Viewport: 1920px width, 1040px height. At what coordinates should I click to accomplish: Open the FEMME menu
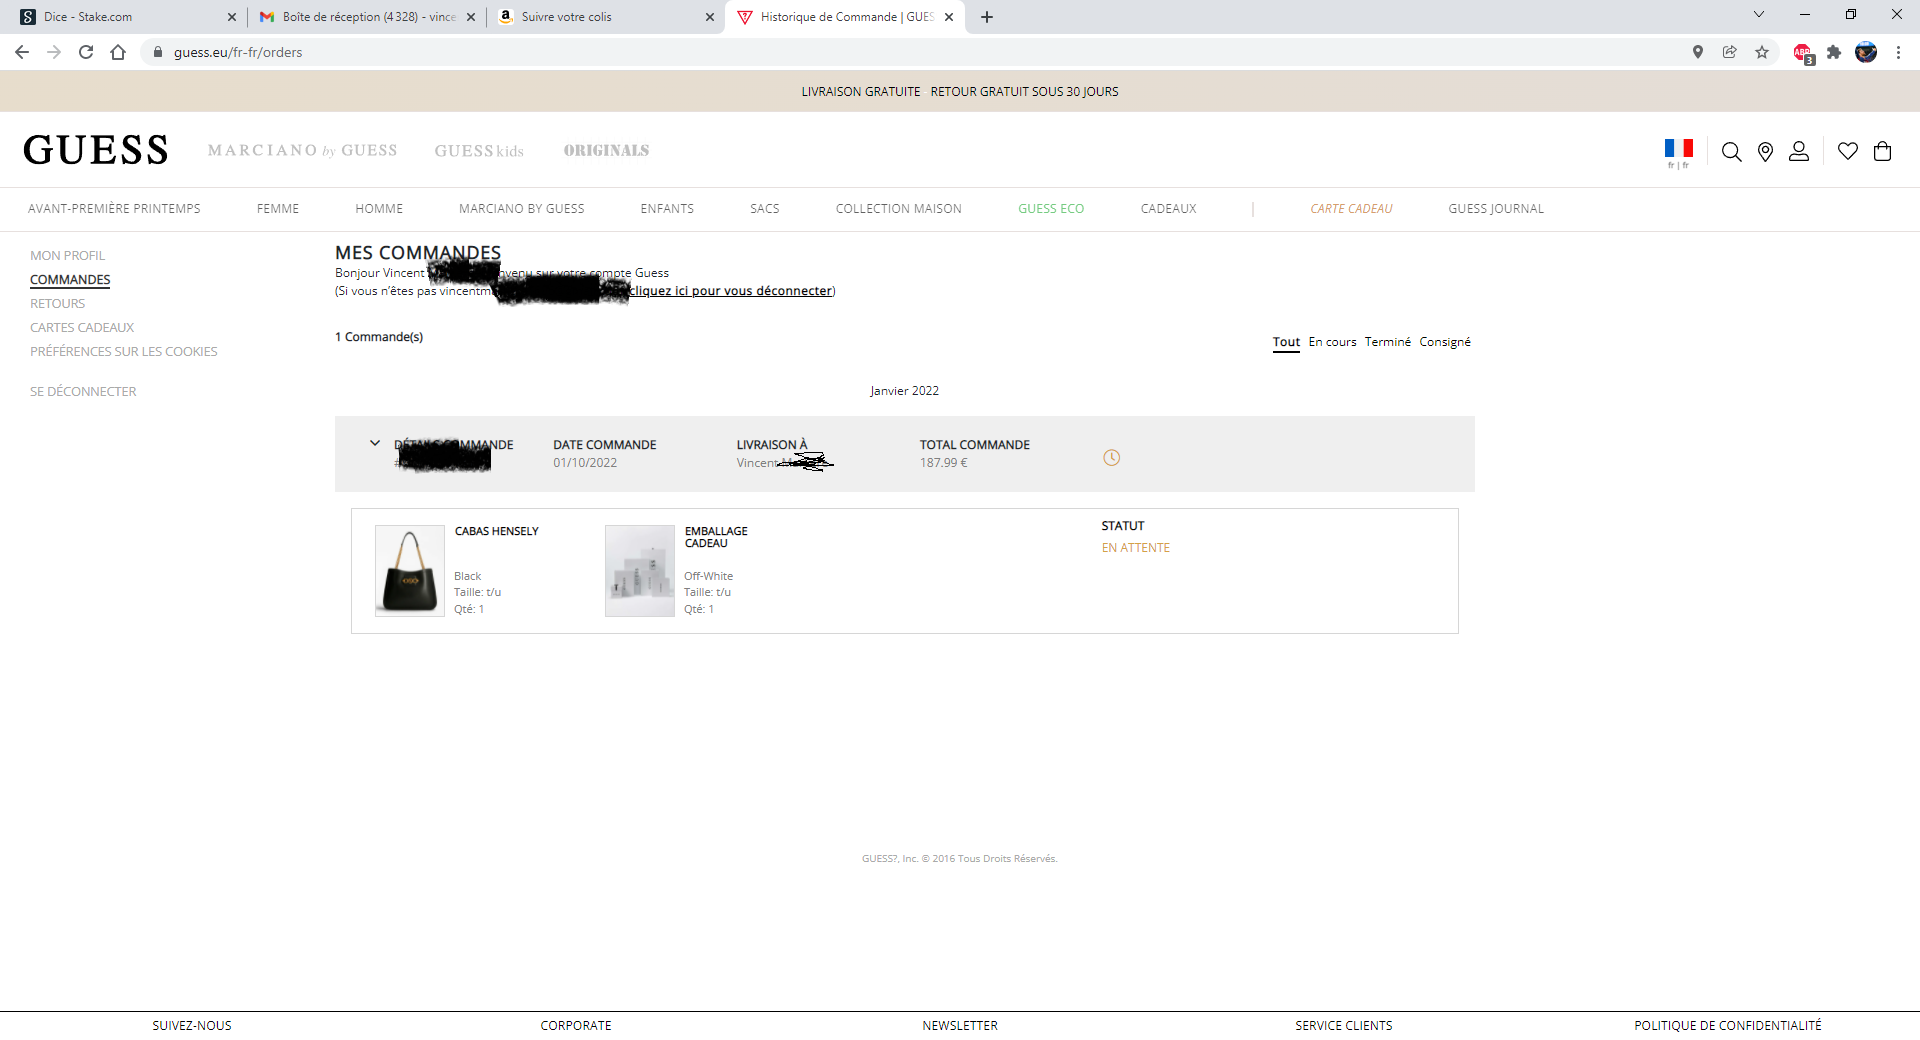(278, 209)
